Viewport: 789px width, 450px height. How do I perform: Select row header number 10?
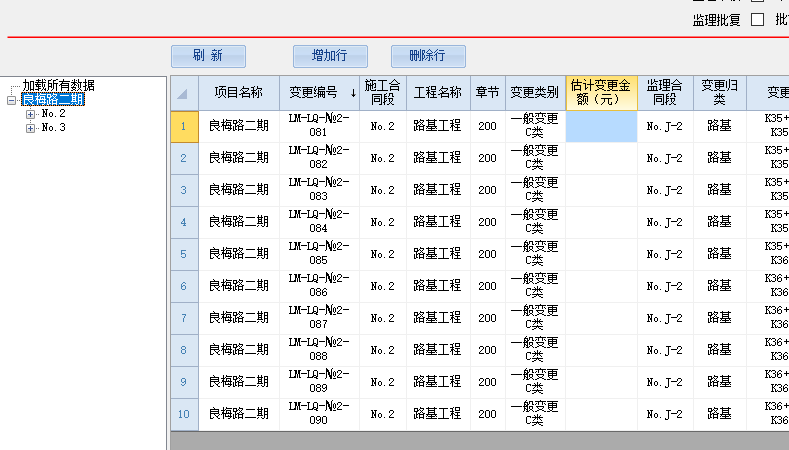pyautogui.click(x=184, y=414)
